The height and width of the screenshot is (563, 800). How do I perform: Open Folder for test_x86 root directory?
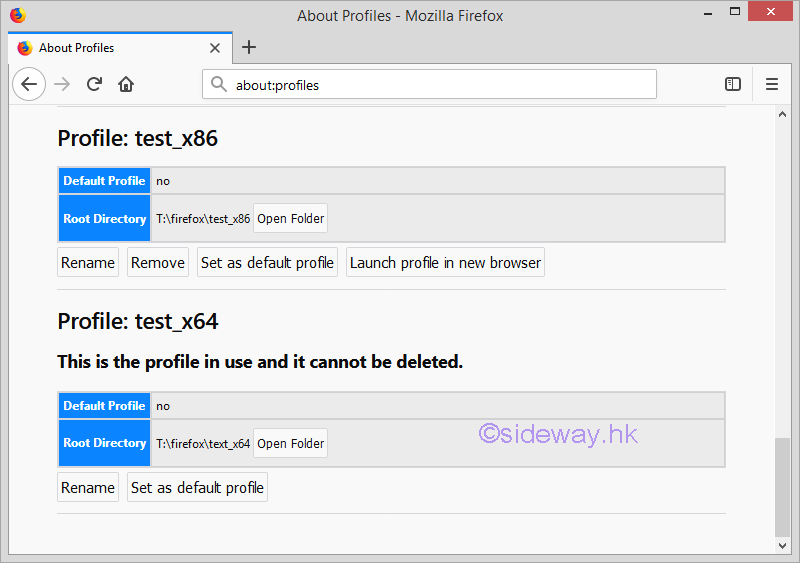pyautogui.click(x=290, y=219)
